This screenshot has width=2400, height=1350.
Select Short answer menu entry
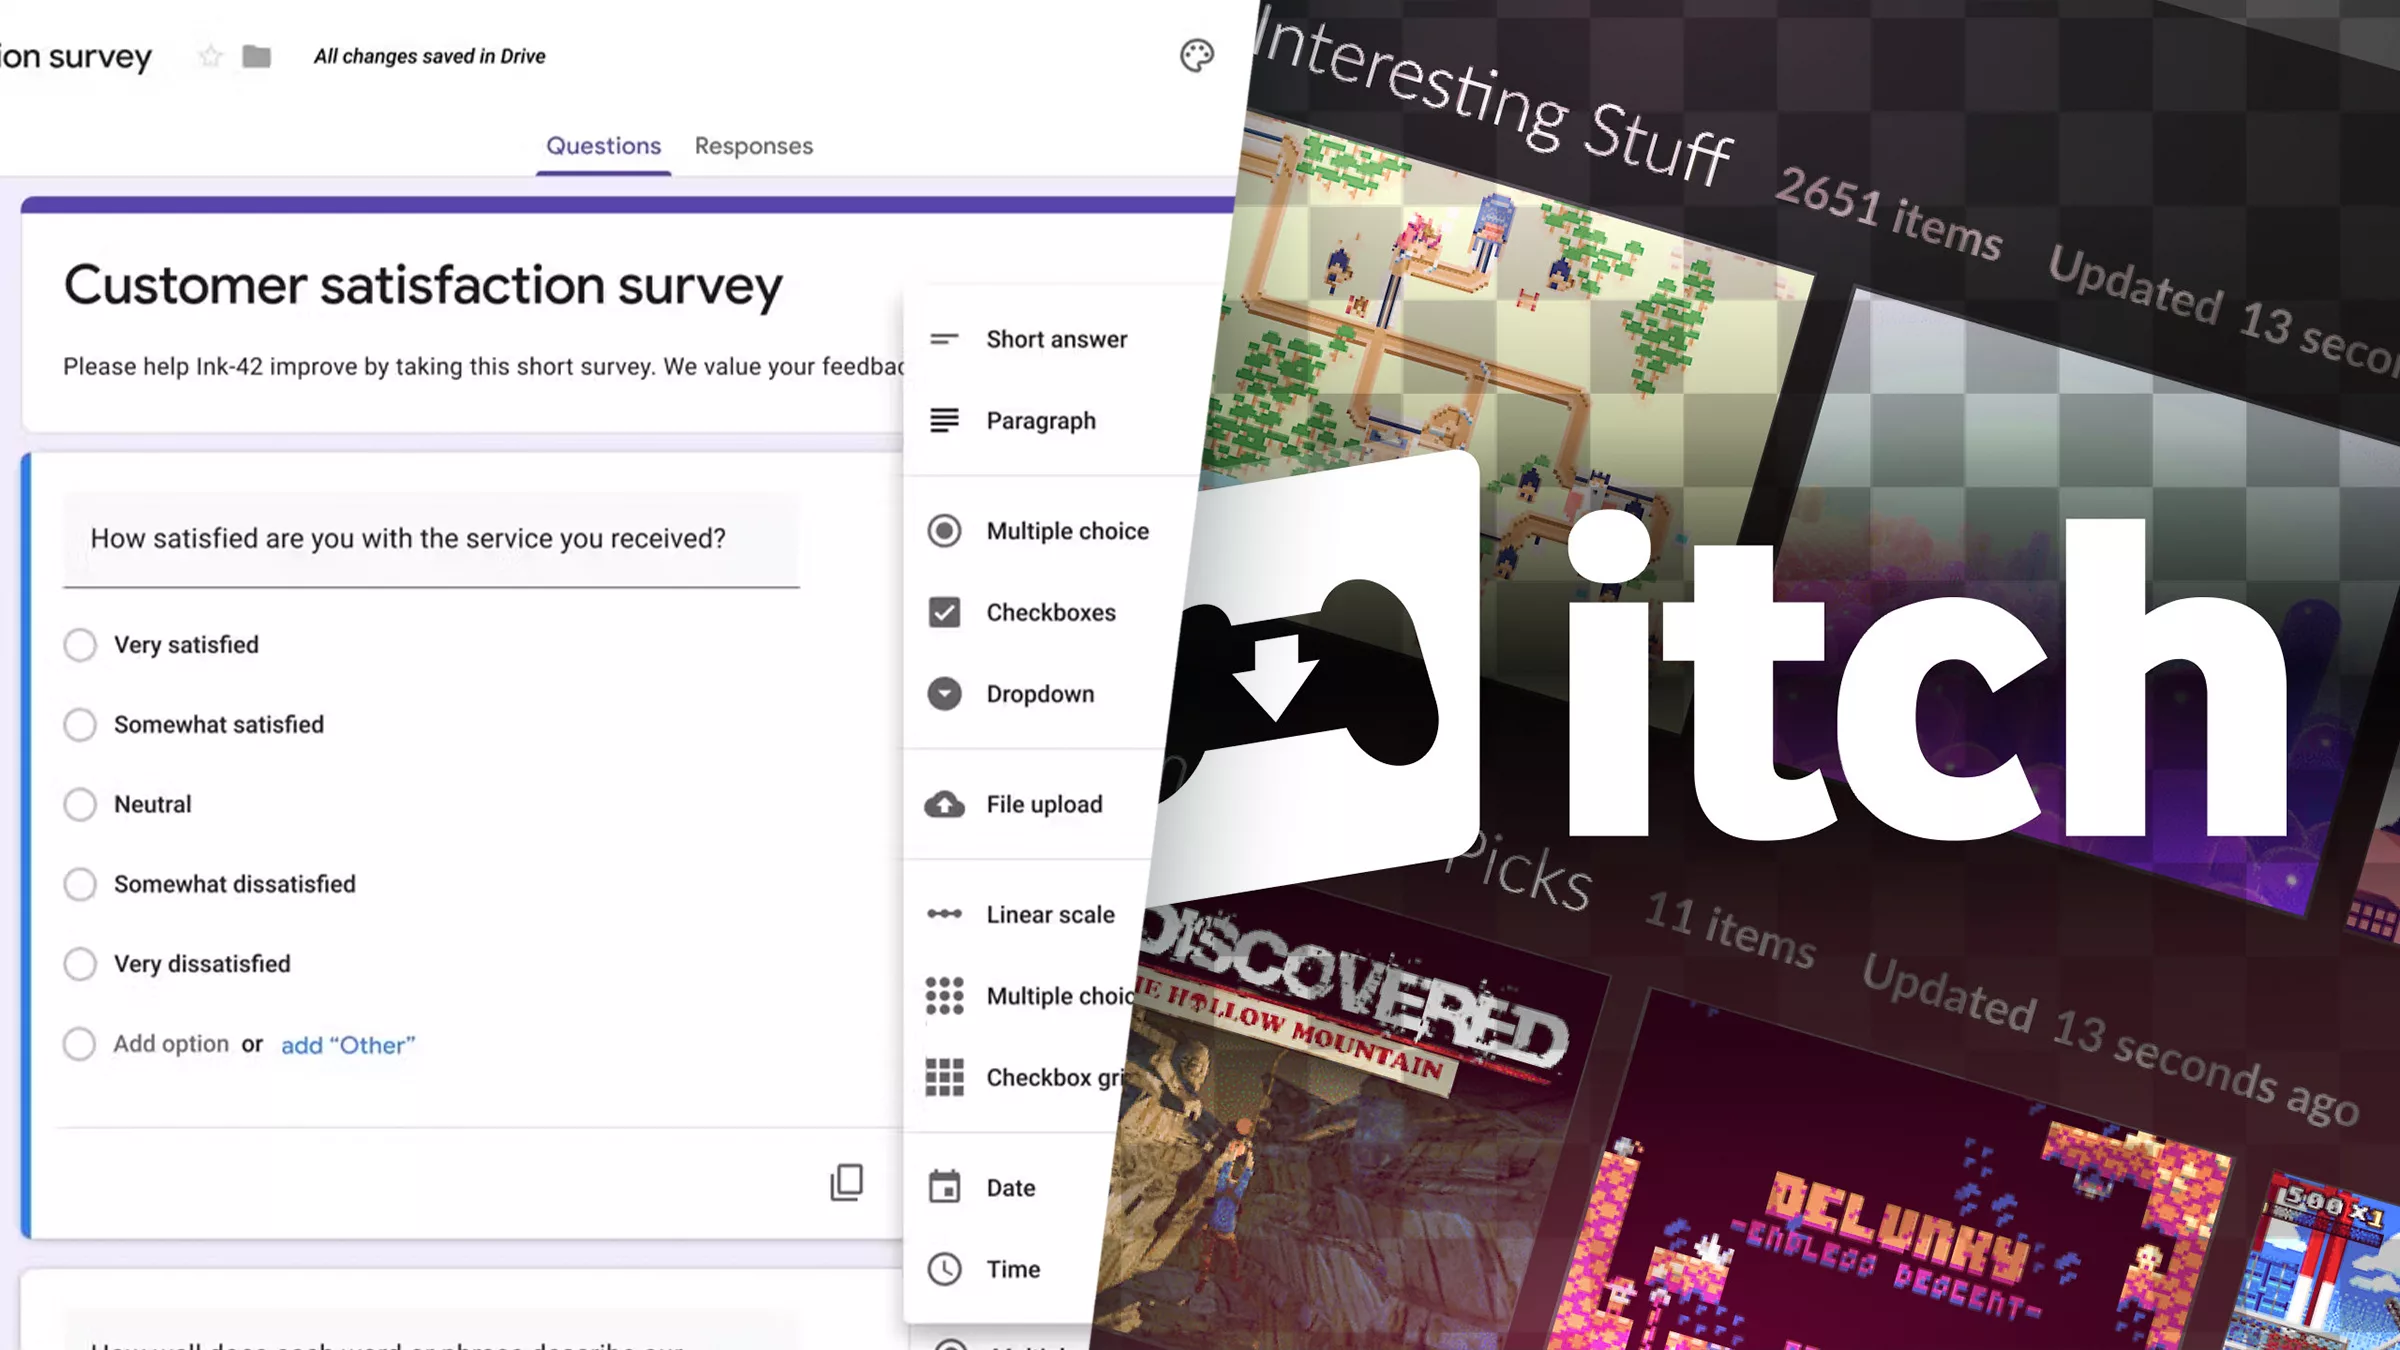(x=1056, y=340)
